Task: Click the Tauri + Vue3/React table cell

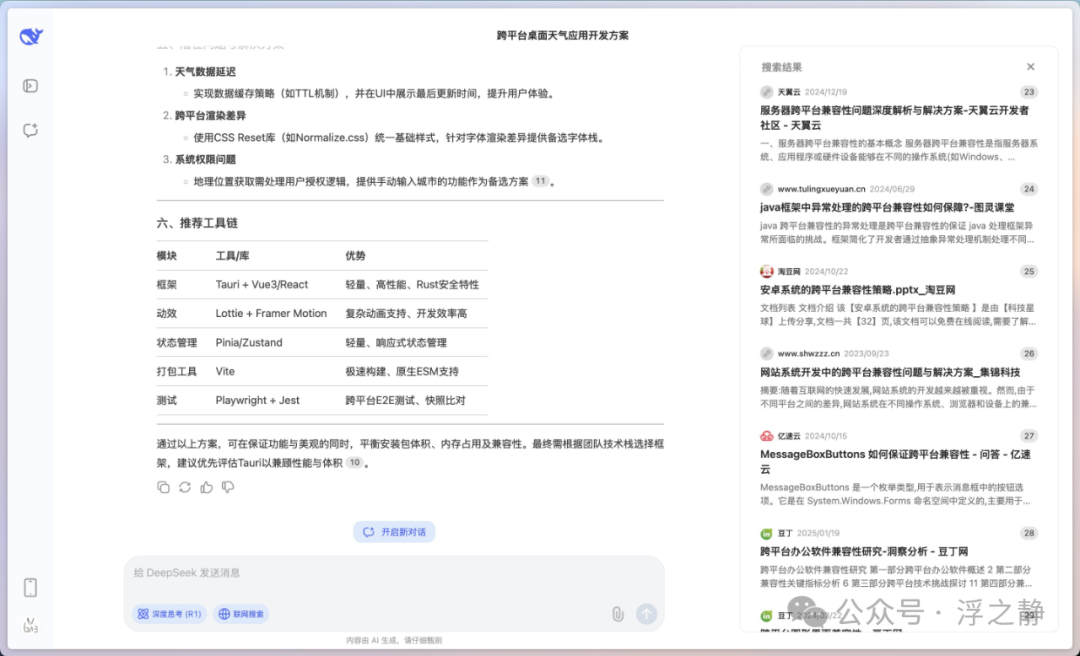Action: tap(262, 285)
